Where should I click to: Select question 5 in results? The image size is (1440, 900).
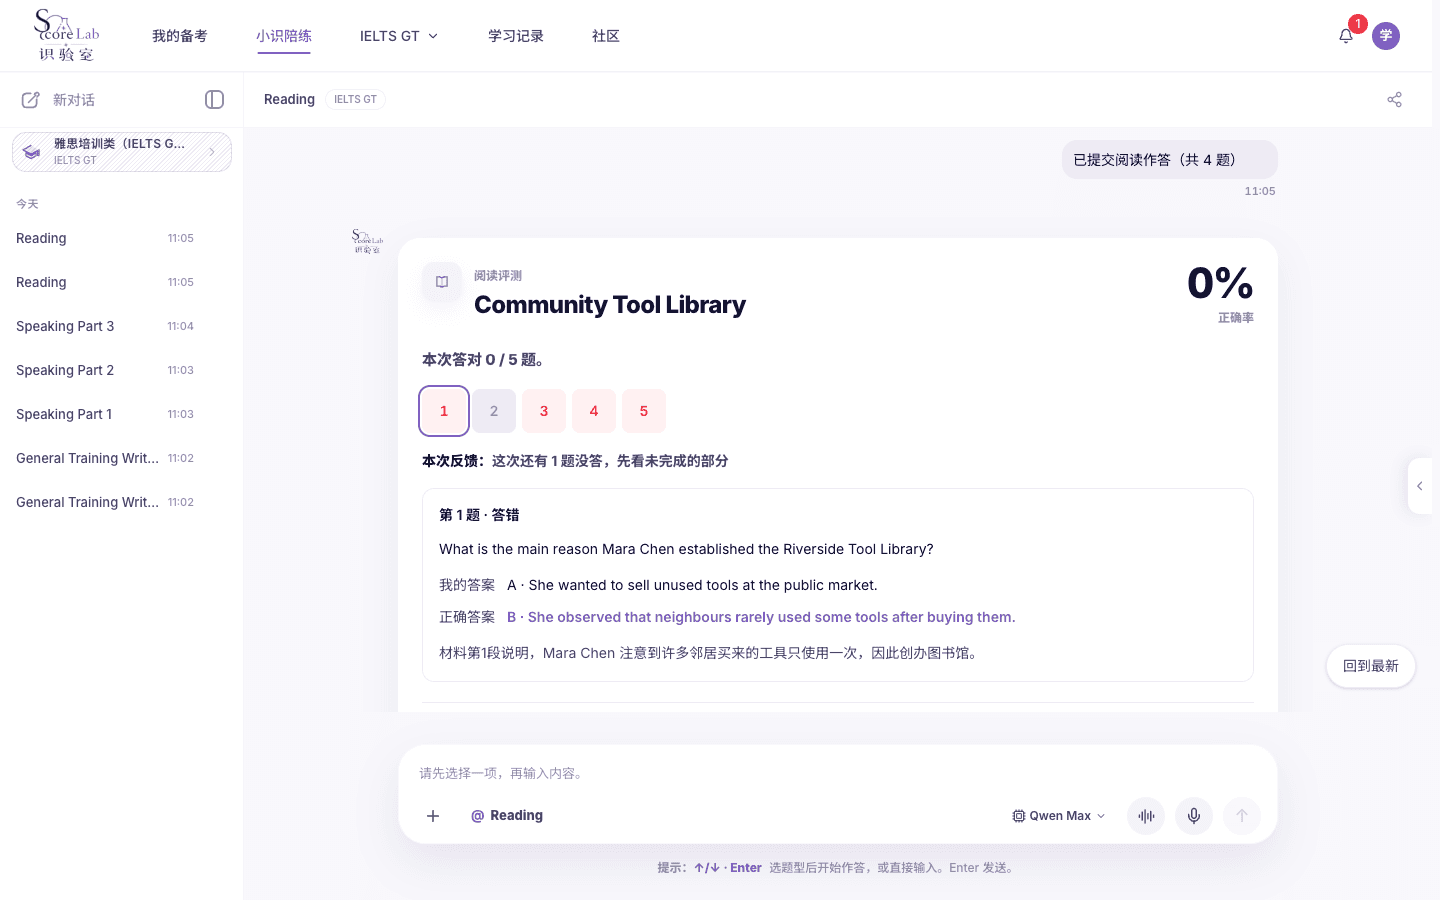tap(644, 411)
